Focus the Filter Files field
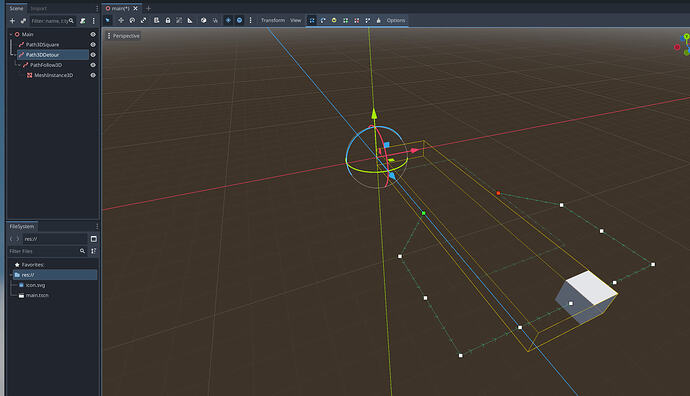The image size is (690, 396). 47,251
